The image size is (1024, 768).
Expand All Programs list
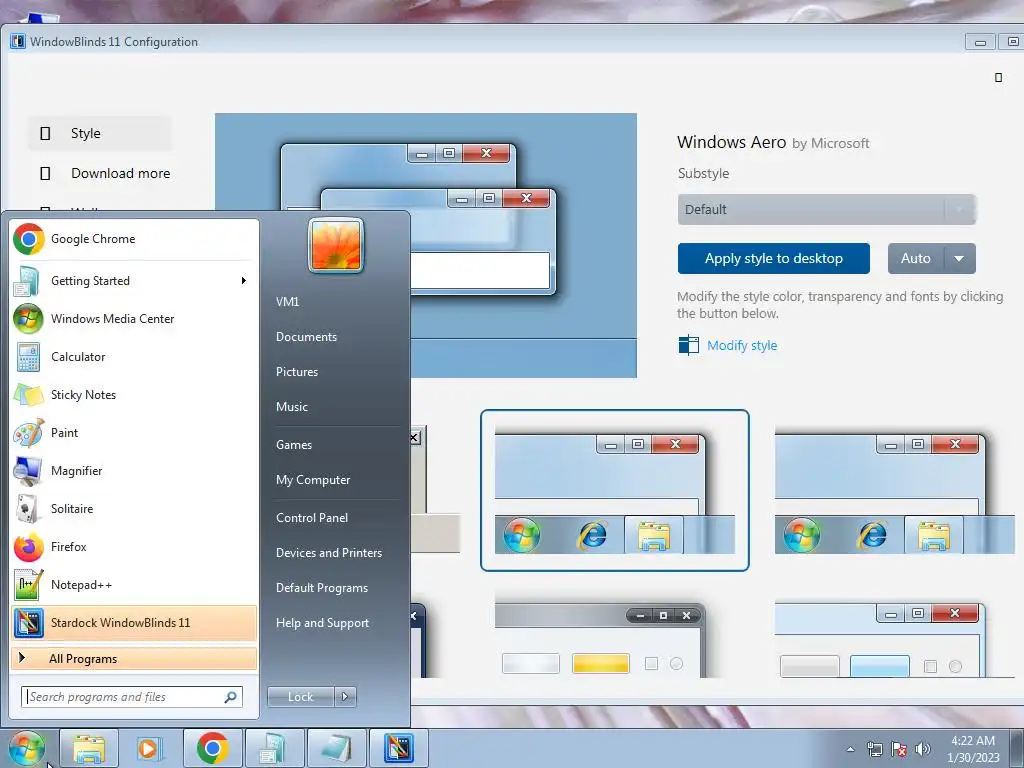click(x=134, y=658)
